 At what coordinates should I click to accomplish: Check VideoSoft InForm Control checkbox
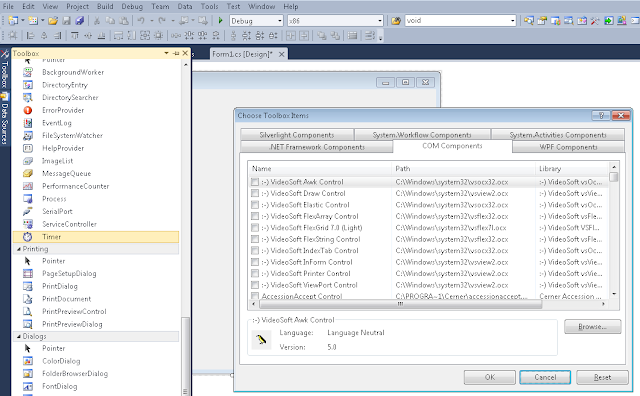click(255, 262)
